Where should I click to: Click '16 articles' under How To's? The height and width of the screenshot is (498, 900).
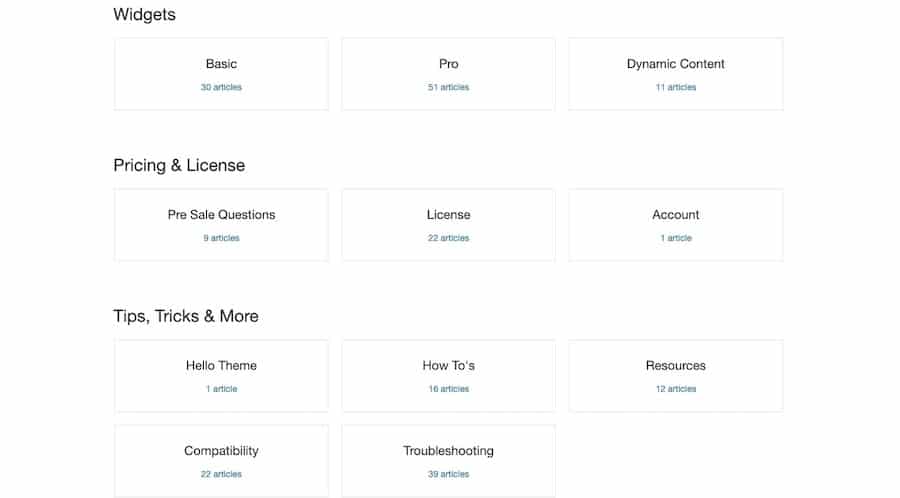click(x=448, y=390)
